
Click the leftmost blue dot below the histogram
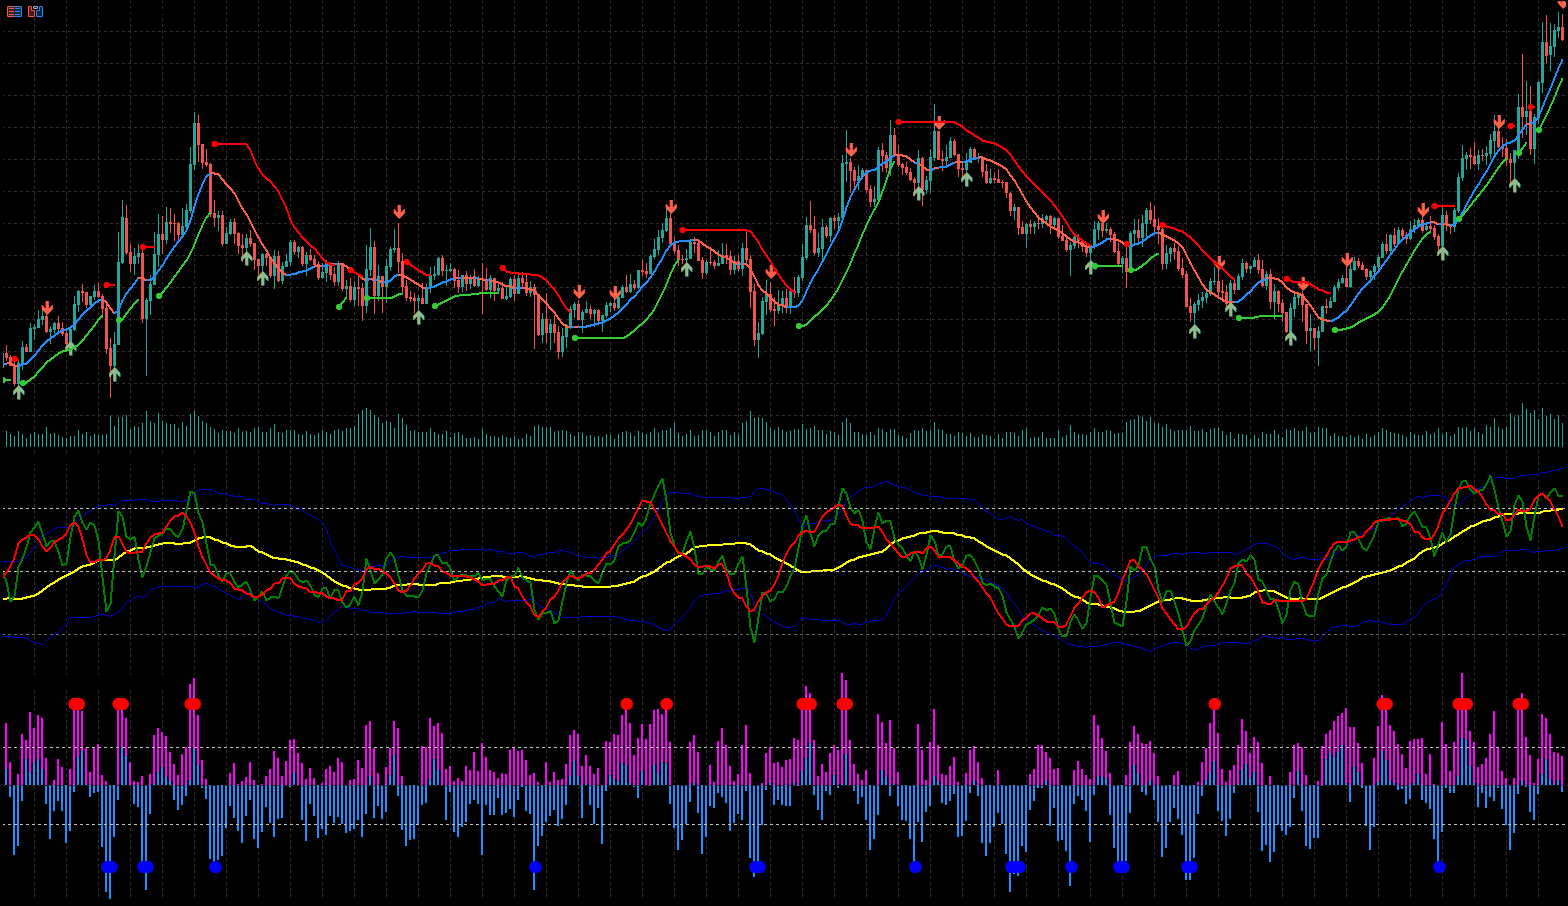pos(109,867)
